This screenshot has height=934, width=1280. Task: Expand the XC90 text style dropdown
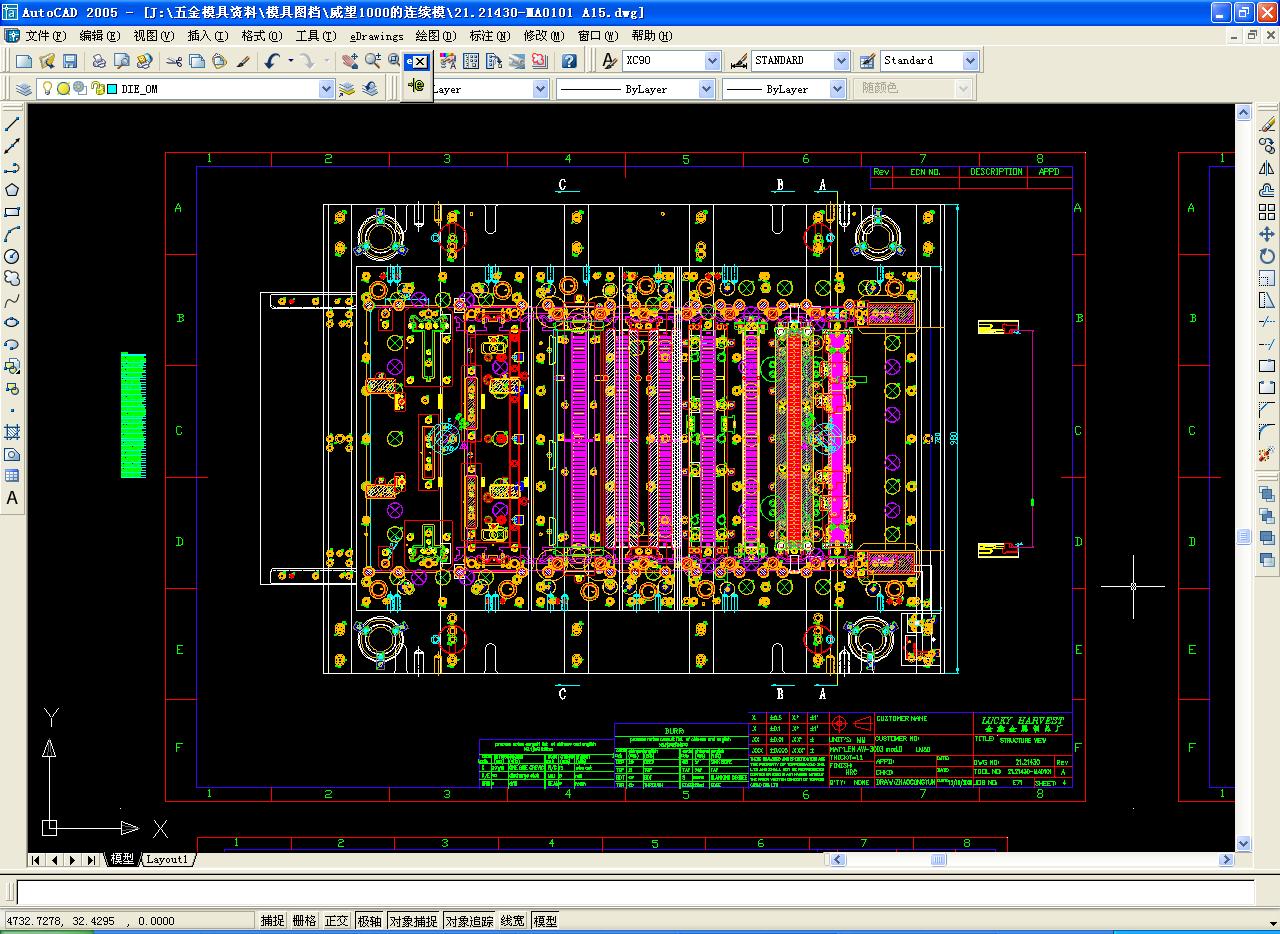tap(712, 61)
